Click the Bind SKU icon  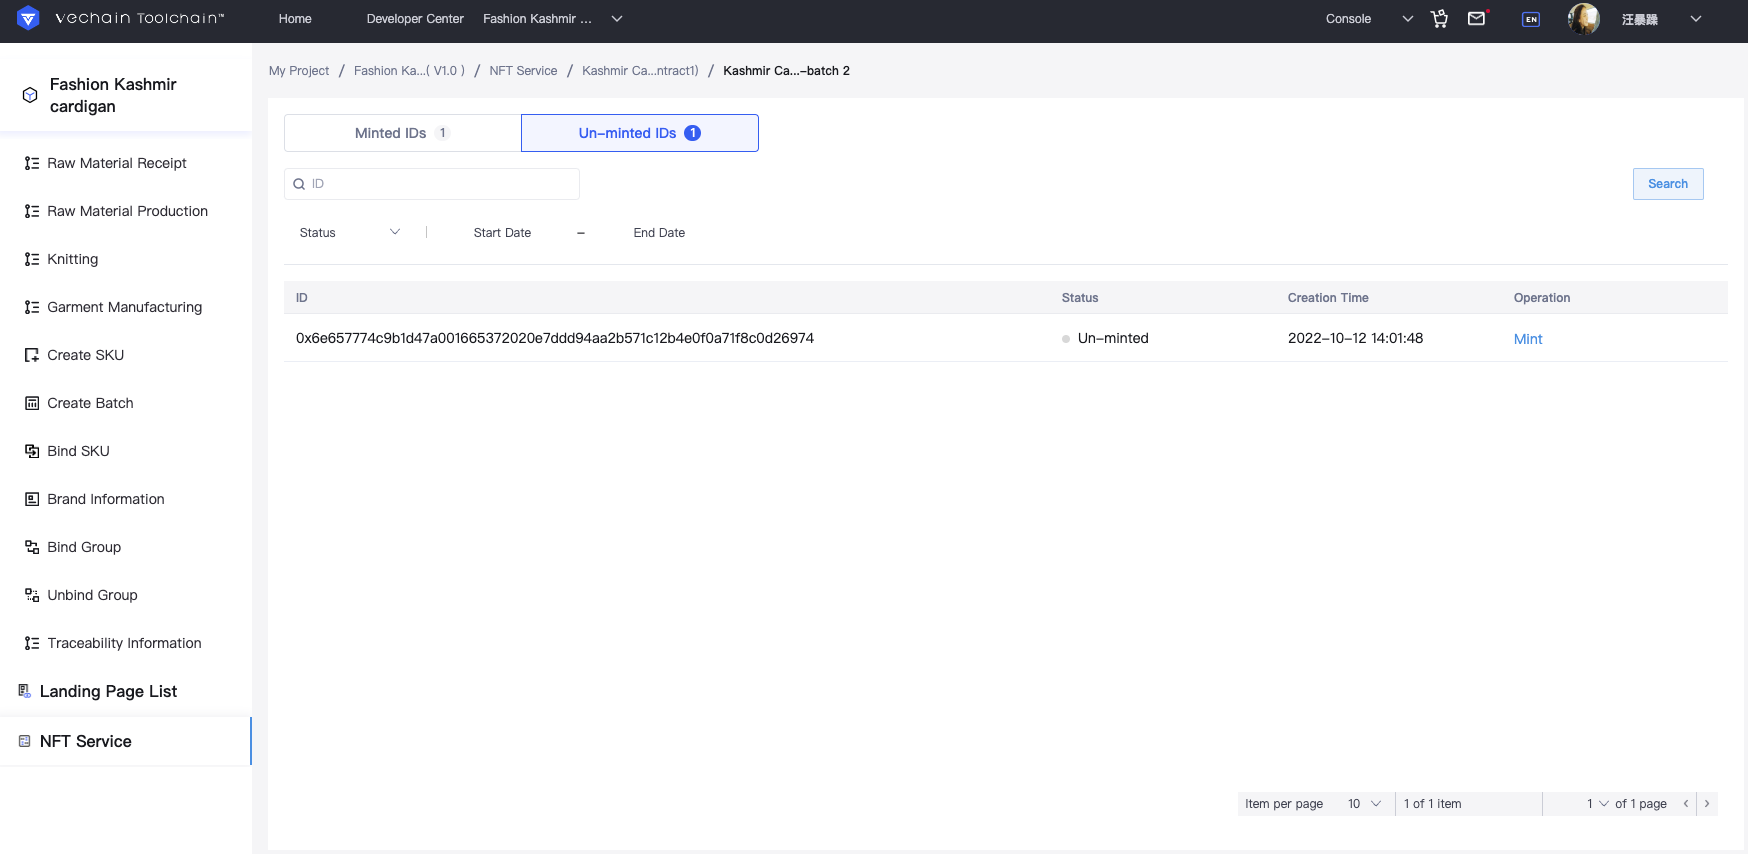click(32, 451)
